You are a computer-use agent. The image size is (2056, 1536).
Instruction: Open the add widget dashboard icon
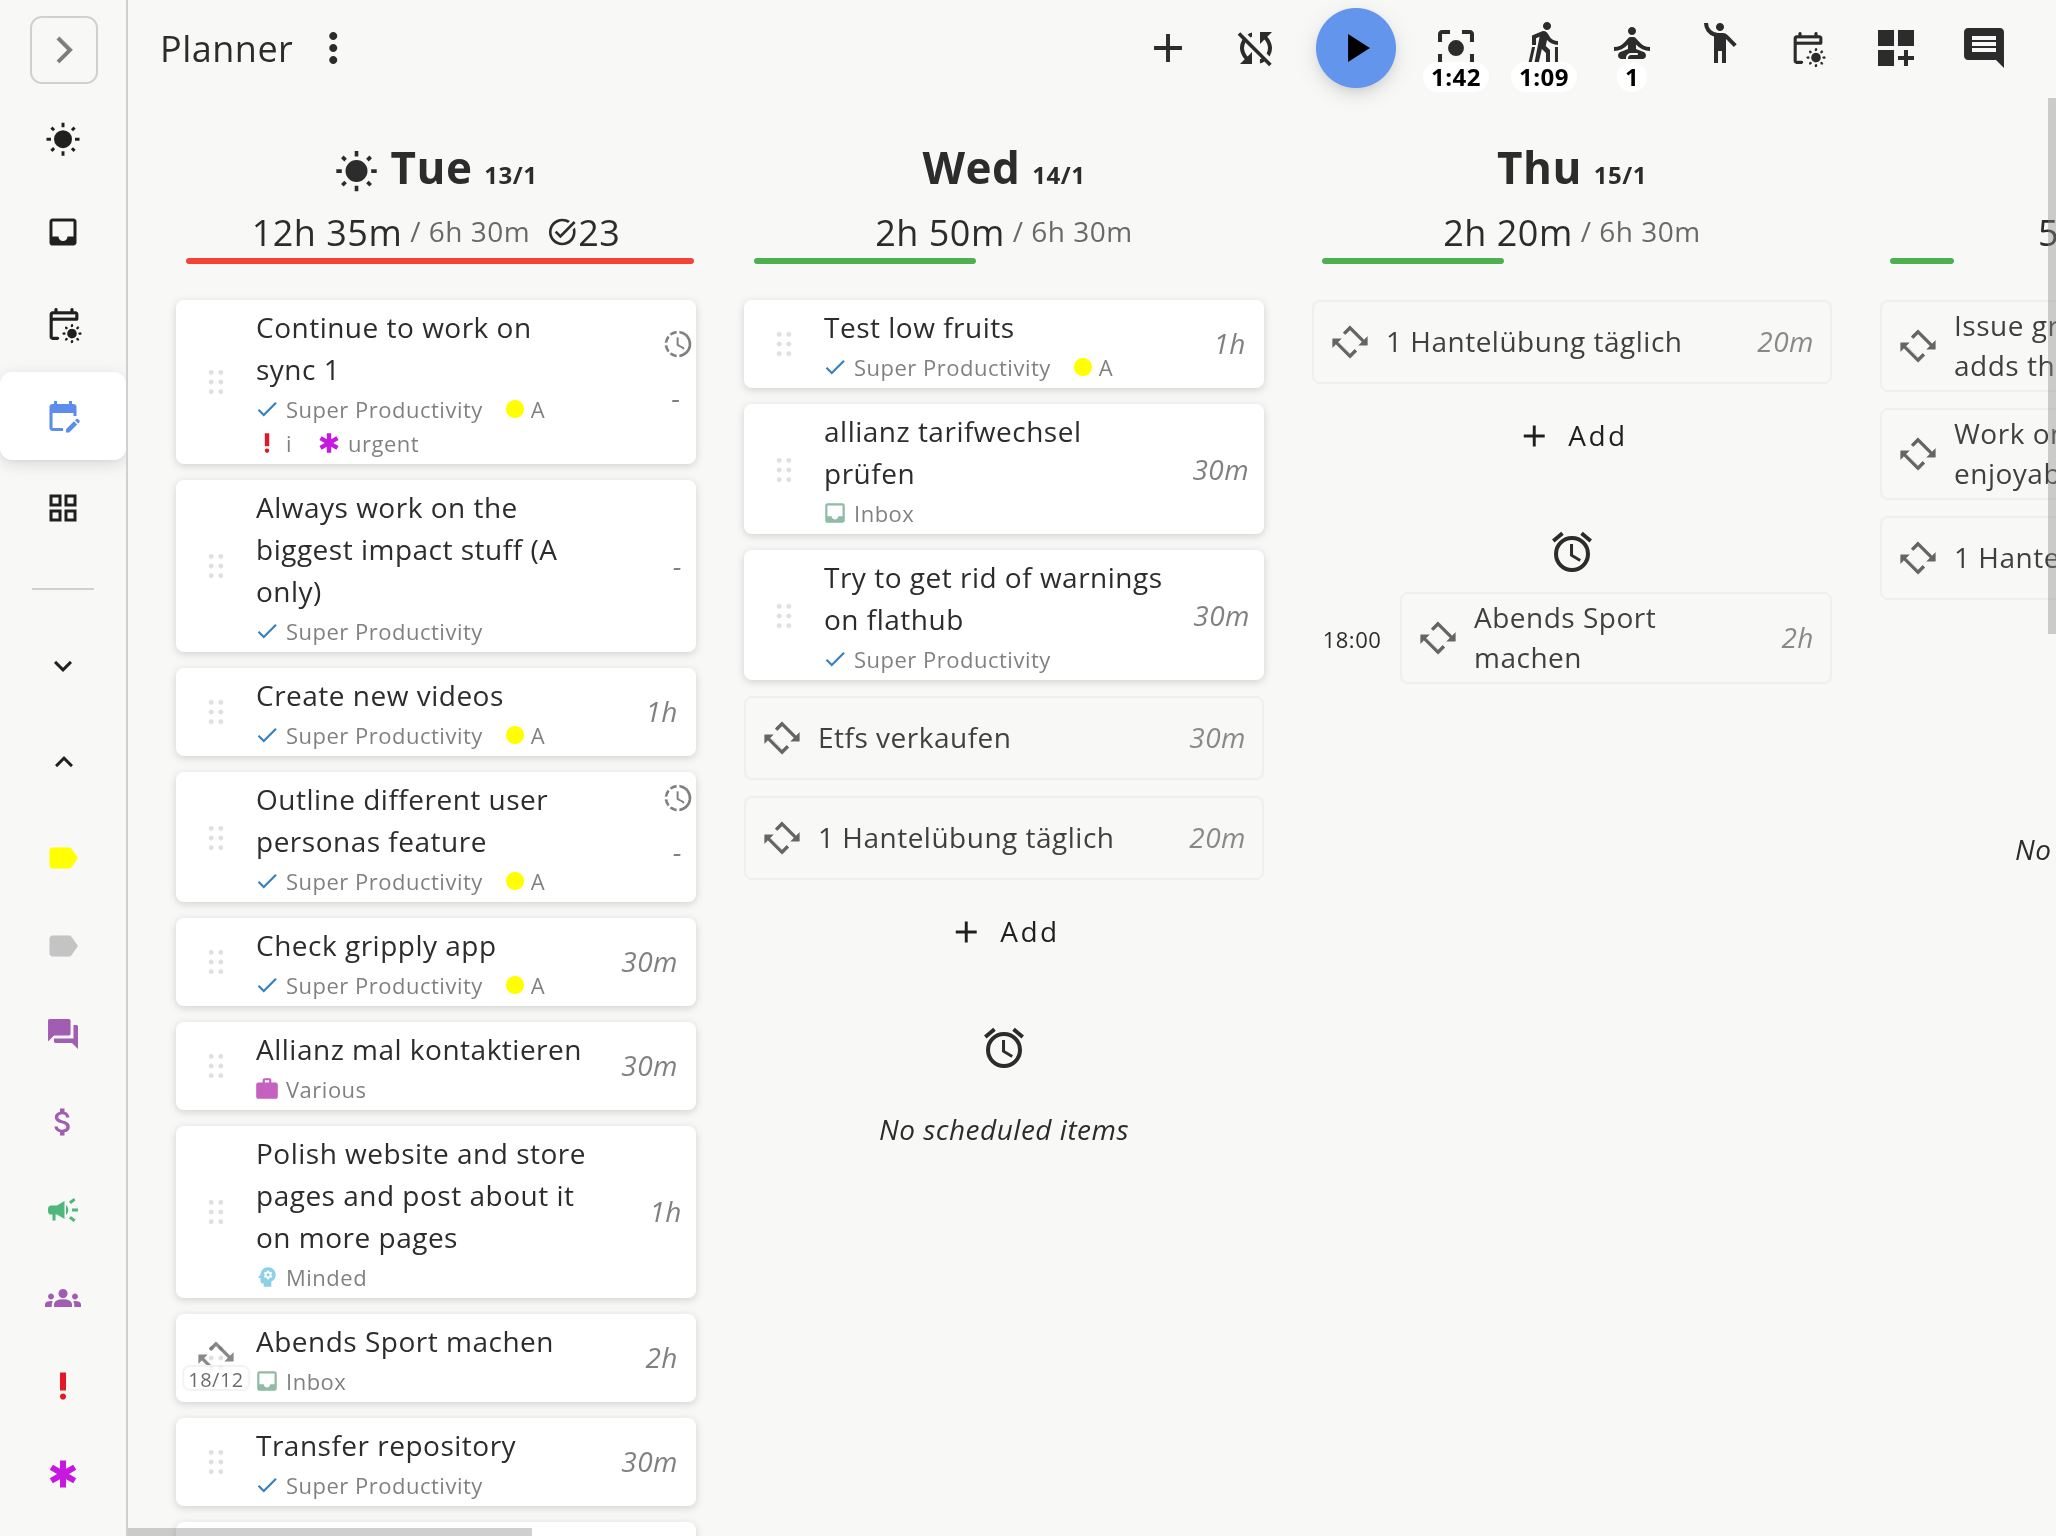(x=1897, y=47)
